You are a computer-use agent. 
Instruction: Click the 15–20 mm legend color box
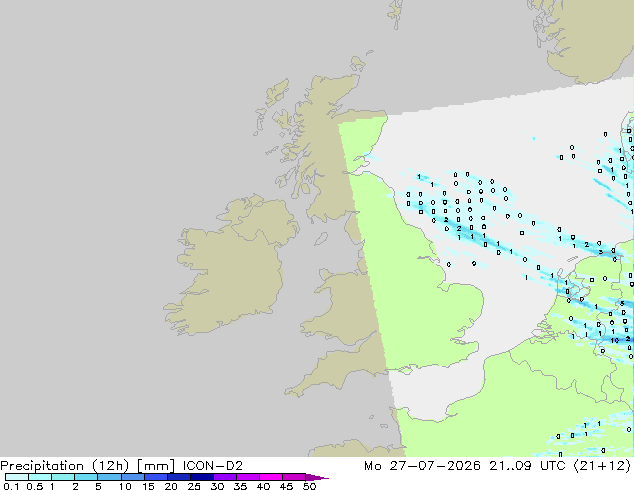tap(156, 477)
